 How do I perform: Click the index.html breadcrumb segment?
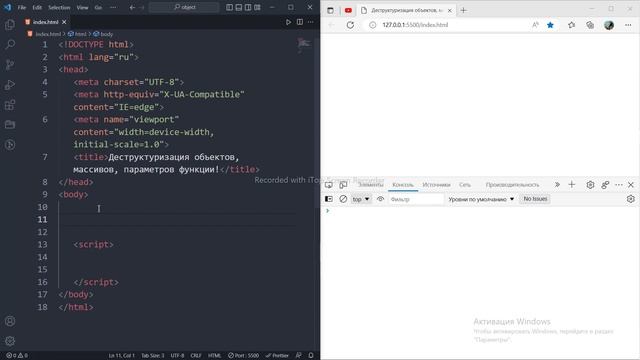(44, 34)
